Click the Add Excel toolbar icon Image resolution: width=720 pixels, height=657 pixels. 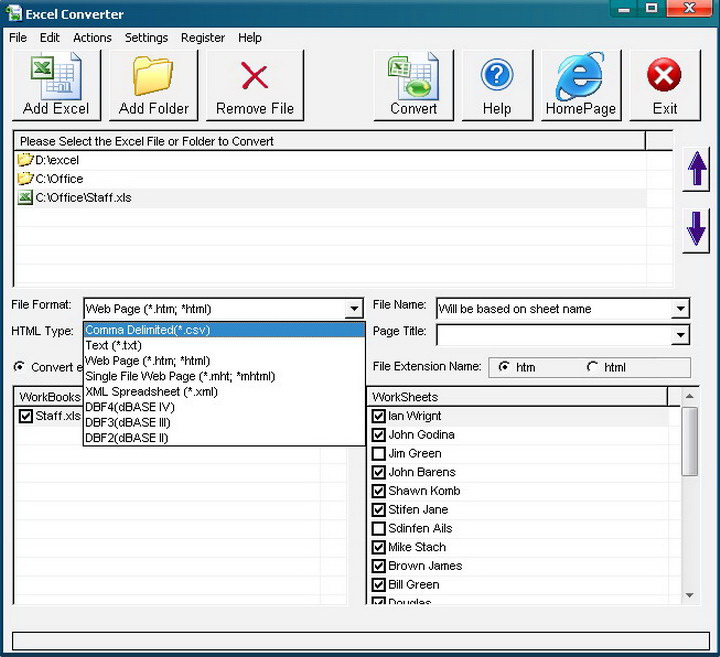pyautogui.click(x=56, y=86)
